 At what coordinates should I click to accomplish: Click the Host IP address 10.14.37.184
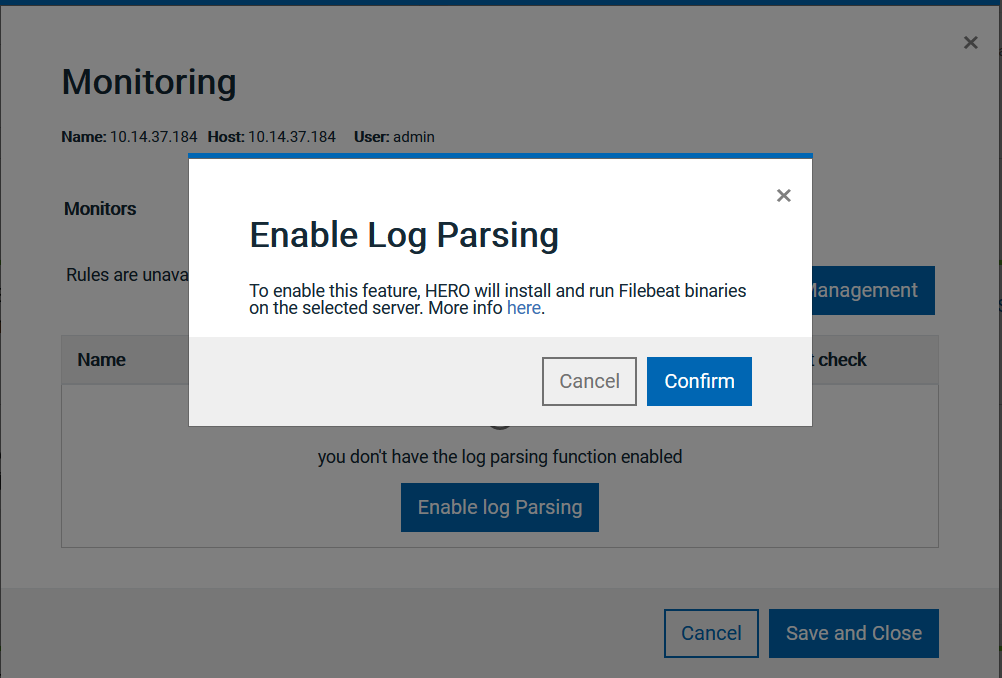coord(292,137)
